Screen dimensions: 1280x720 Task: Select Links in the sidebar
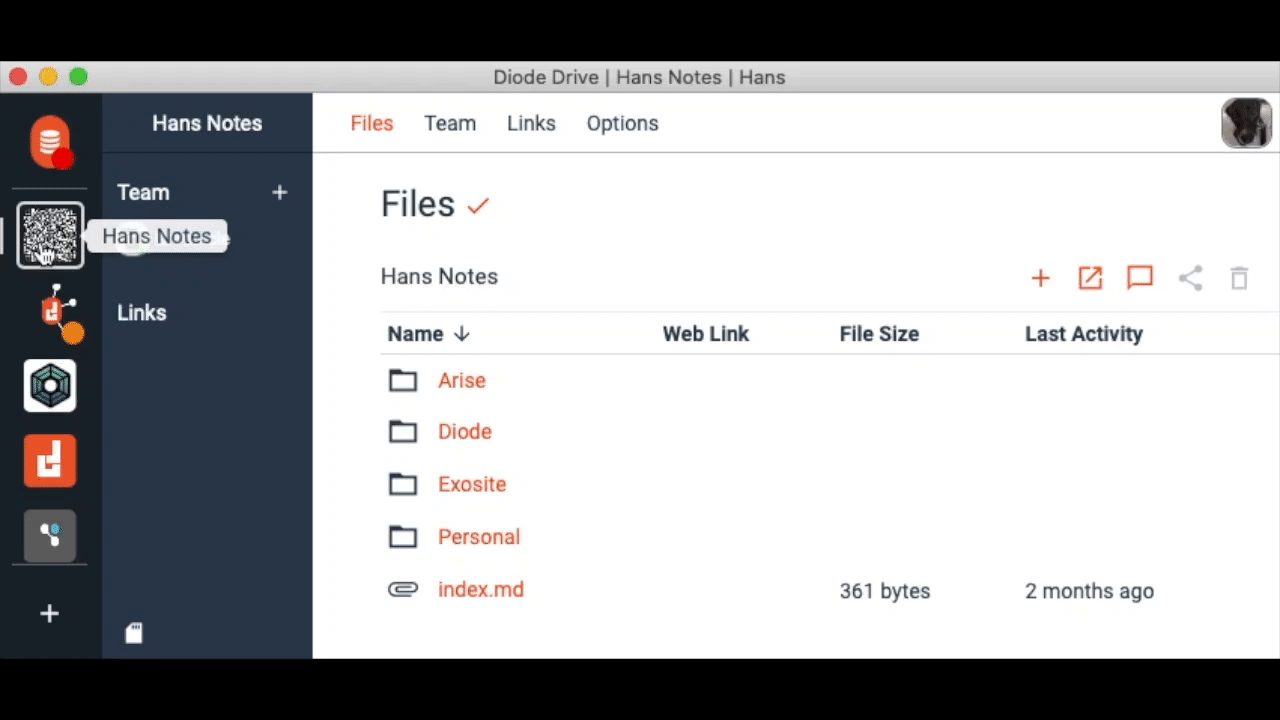142,312
